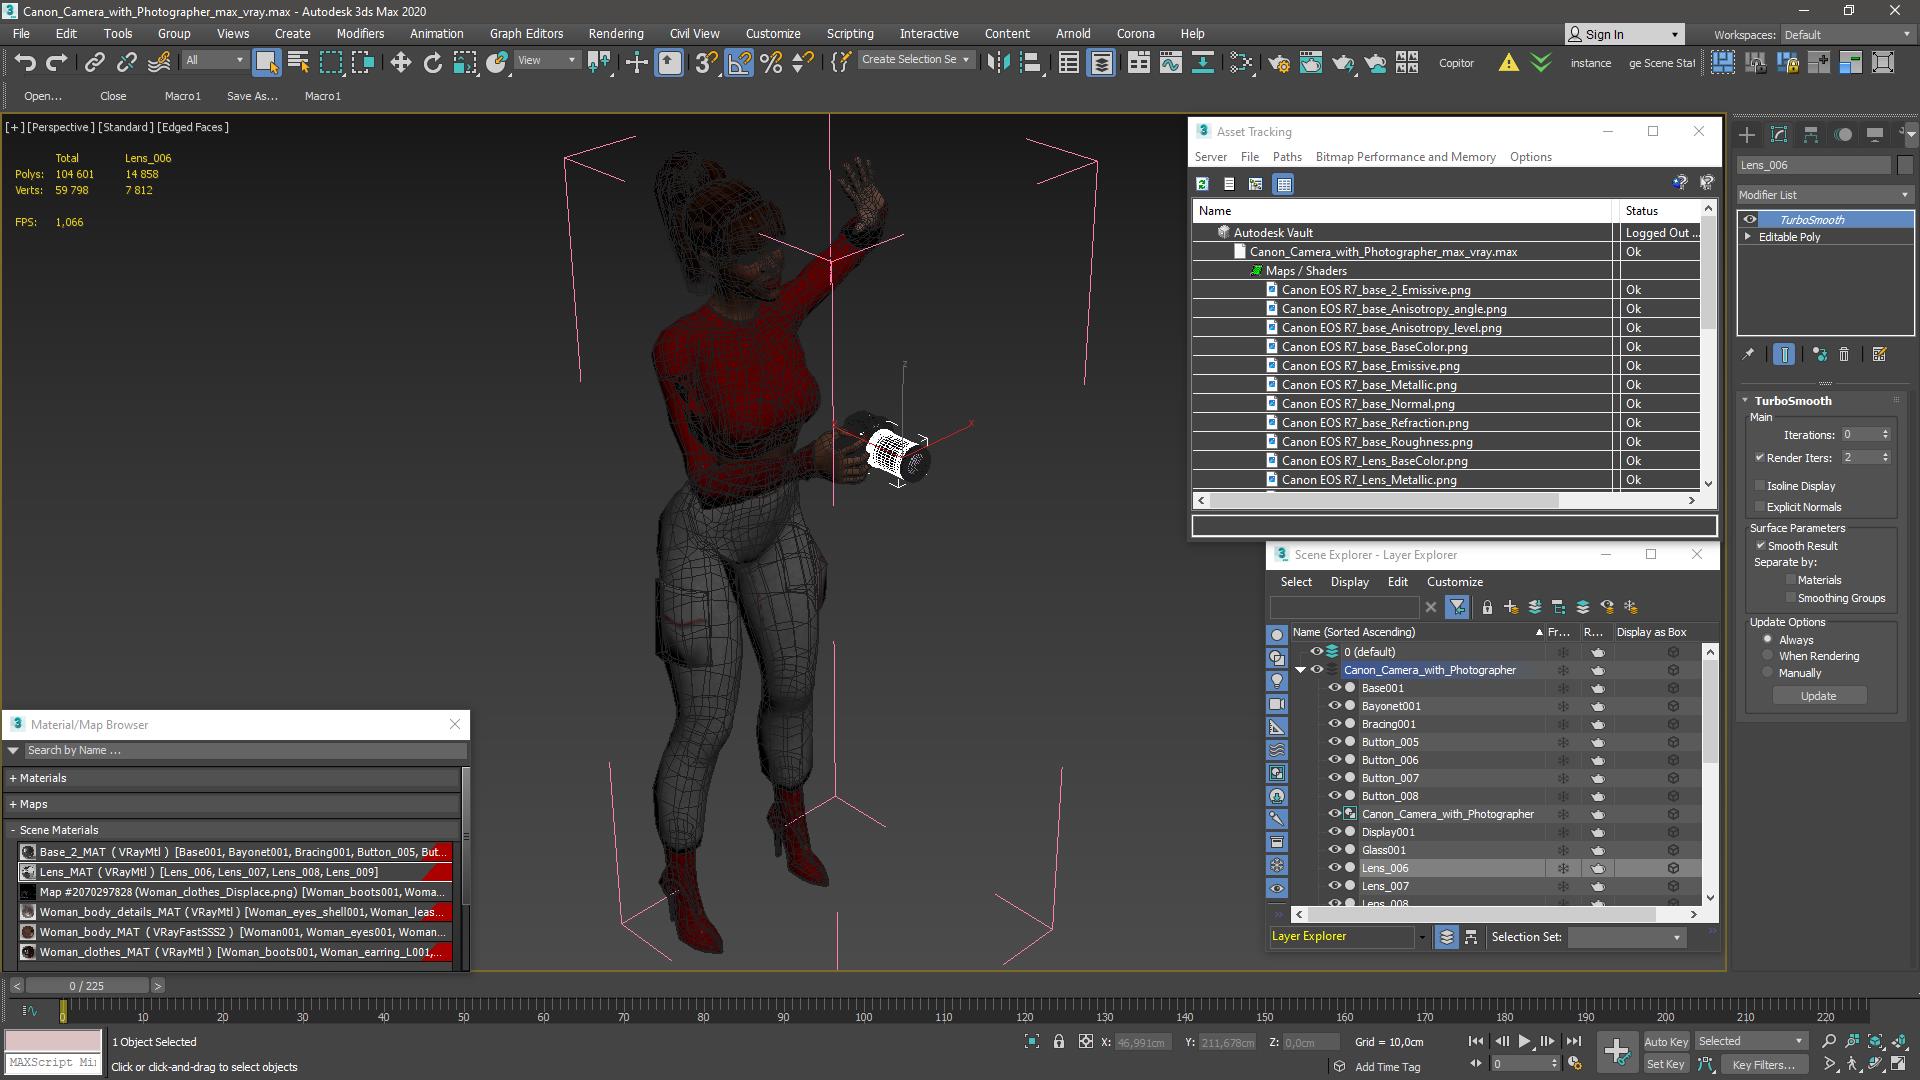Click the Lens_006 object color swatch

[1905, 165]
